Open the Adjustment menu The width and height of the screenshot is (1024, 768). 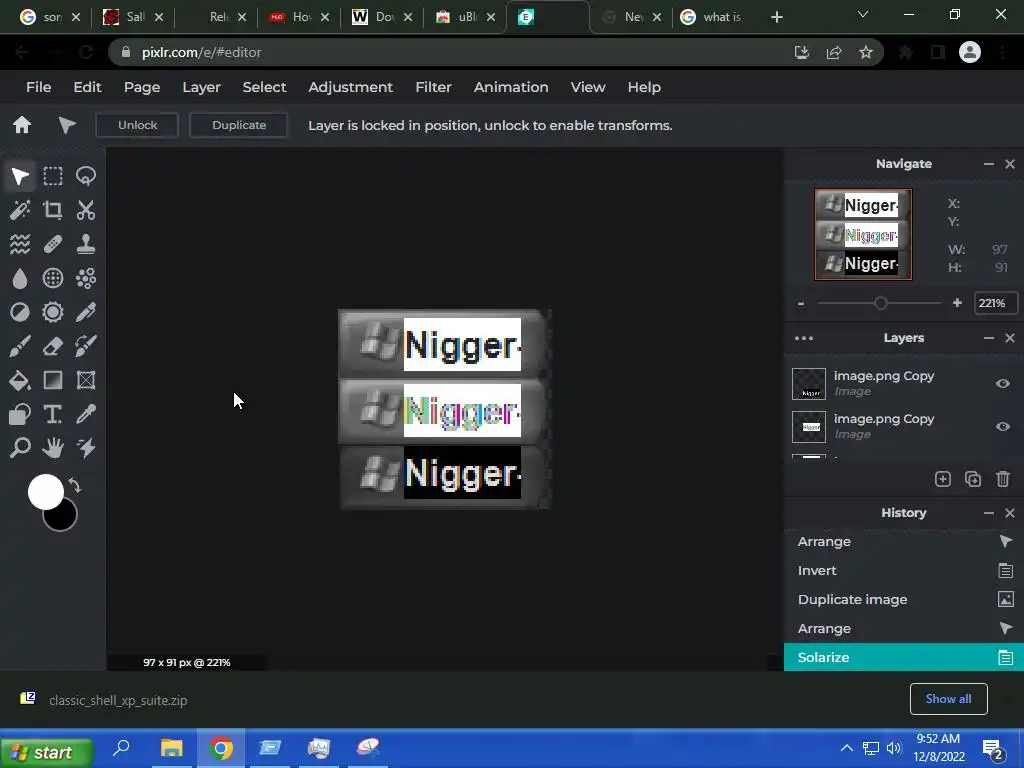coord(351,87)
